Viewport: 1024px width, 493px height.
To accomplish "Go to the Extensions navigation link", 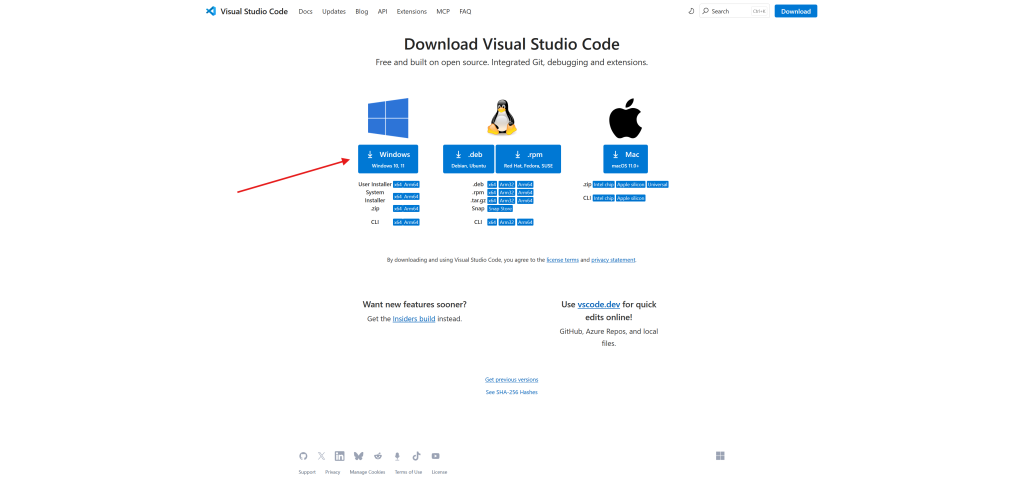I will (x=411, y=11).
